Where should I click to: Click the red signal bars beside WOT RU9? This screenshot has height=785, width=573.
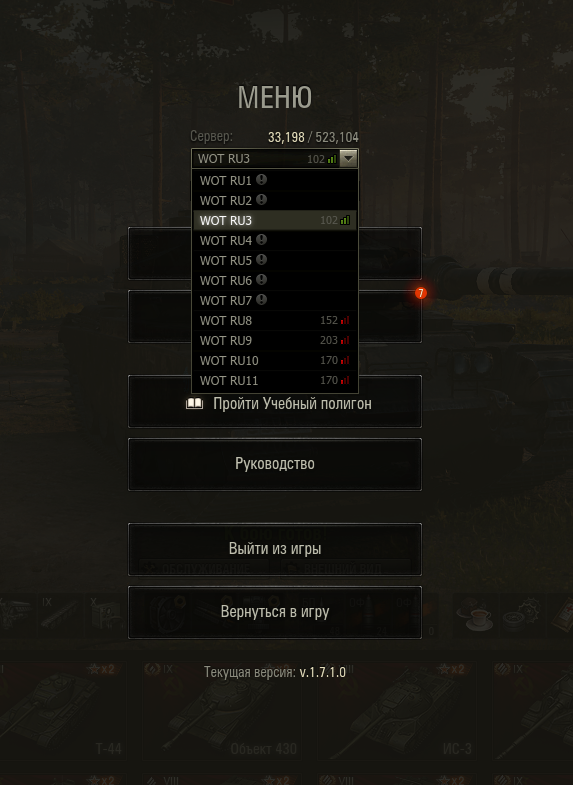click(345, 340)
